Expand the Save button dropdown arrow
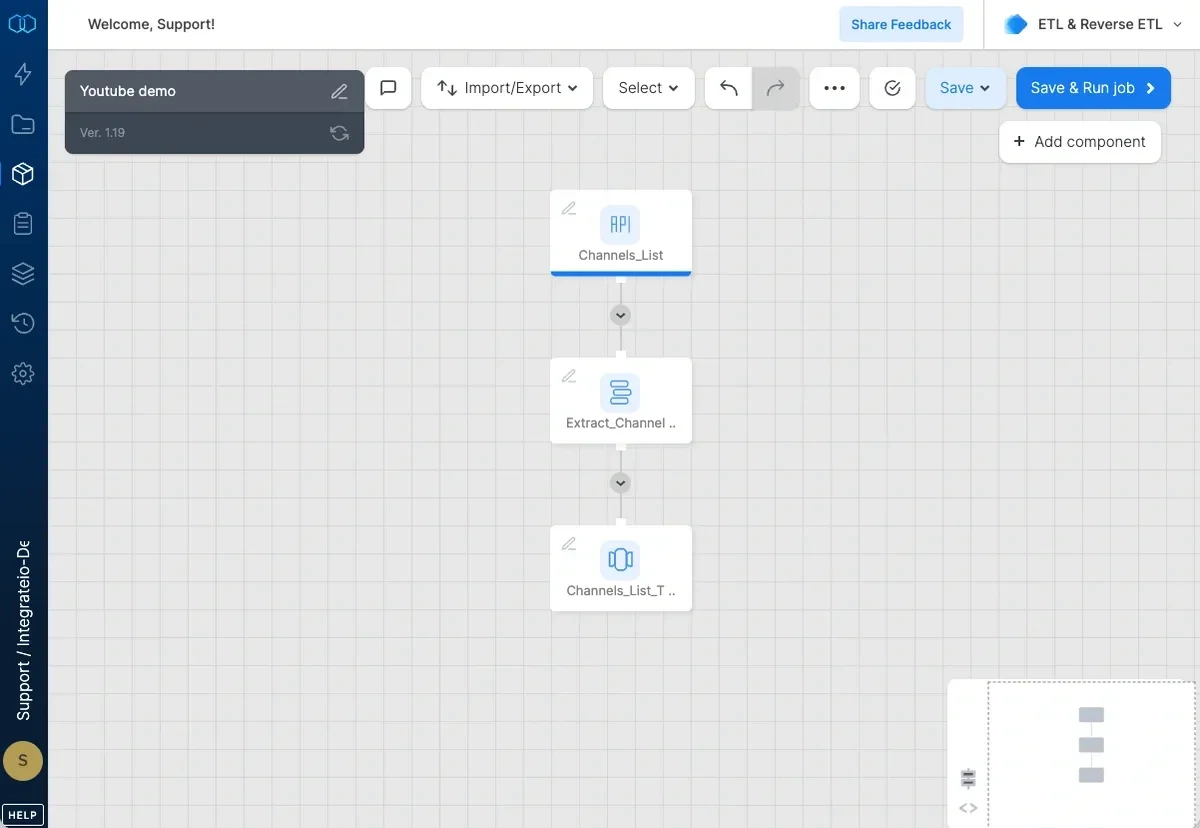 click(x=984, y=88)
